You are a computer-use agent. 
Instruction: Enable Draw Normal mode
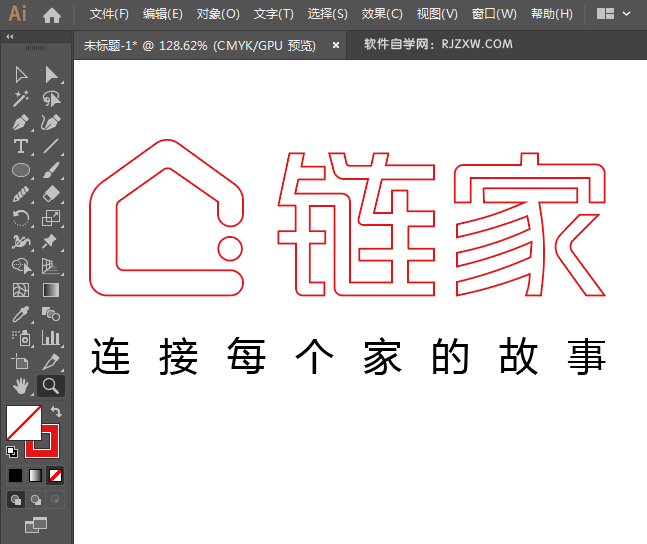pos(16,500)
